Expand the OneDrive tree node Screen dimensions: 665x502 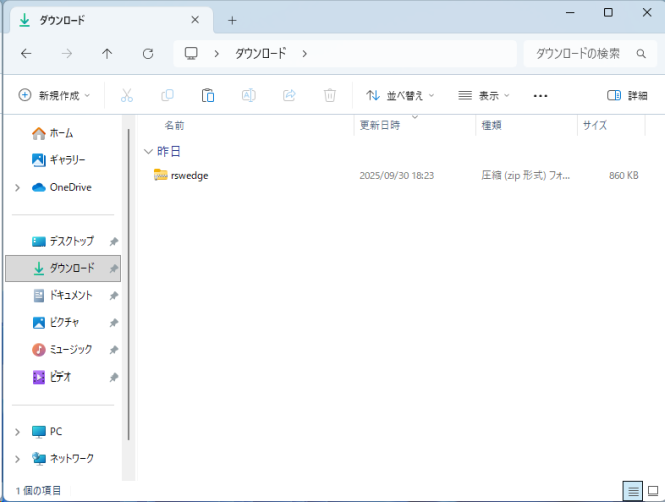click(17, 187)
